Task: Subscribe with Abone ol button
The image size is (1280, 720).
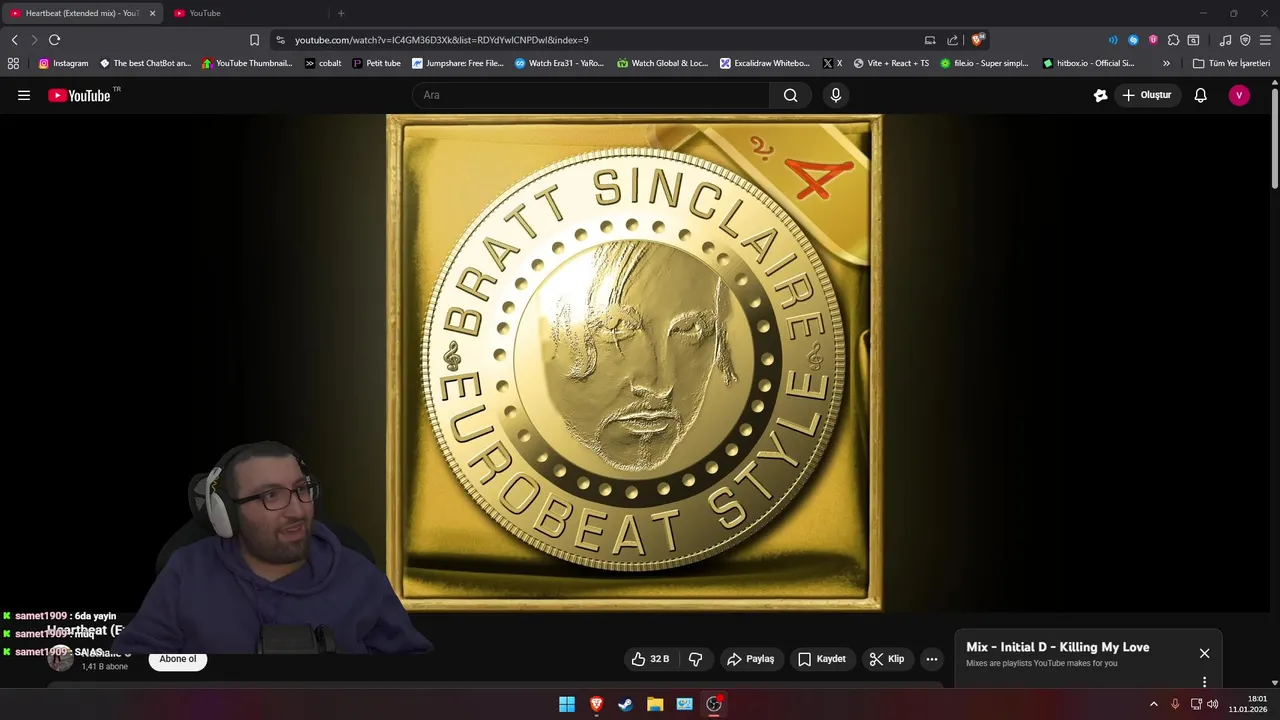Action: click(178, 659)
